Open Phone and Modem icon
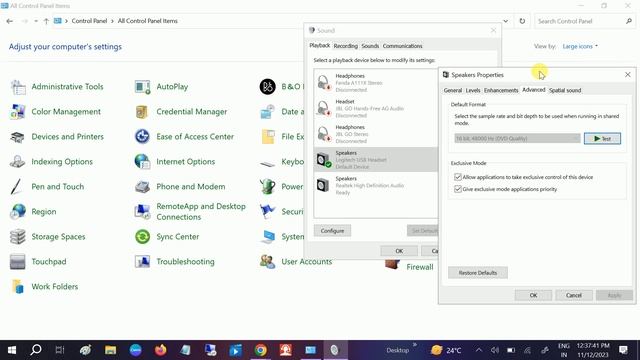The image size is (640, 360). click(142, 187)
